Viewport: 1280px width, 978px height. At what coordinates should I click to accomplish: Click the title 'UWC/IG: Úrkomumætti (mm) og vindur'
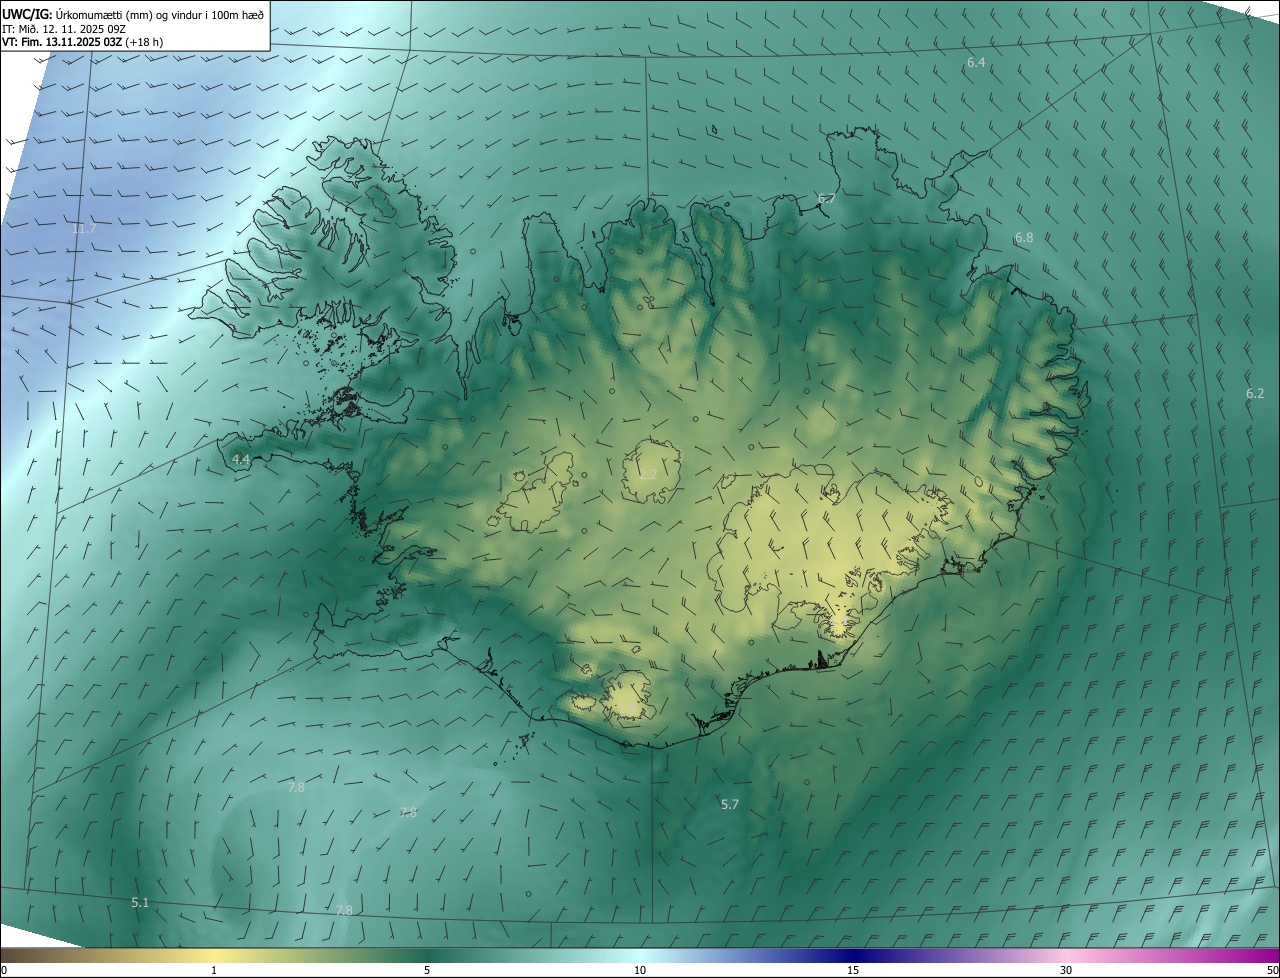click(134, 14)
